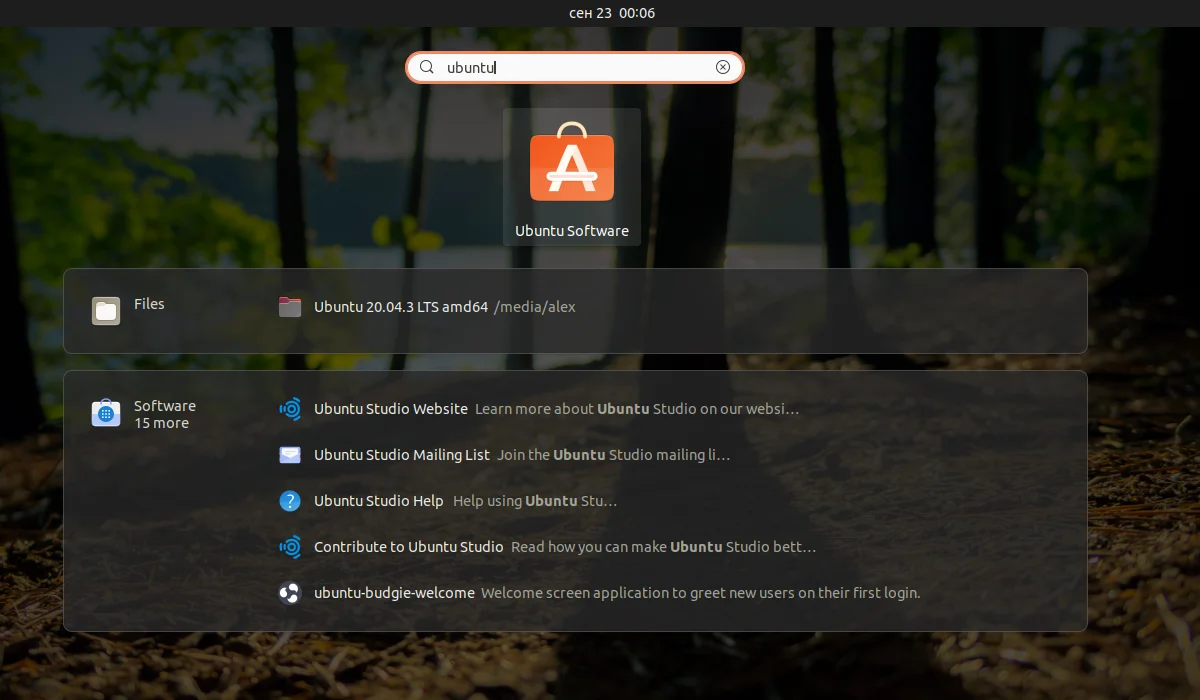Click the 'Help using Ubuntu Stu…' description
1200x700 pixels.
(535, 501)
